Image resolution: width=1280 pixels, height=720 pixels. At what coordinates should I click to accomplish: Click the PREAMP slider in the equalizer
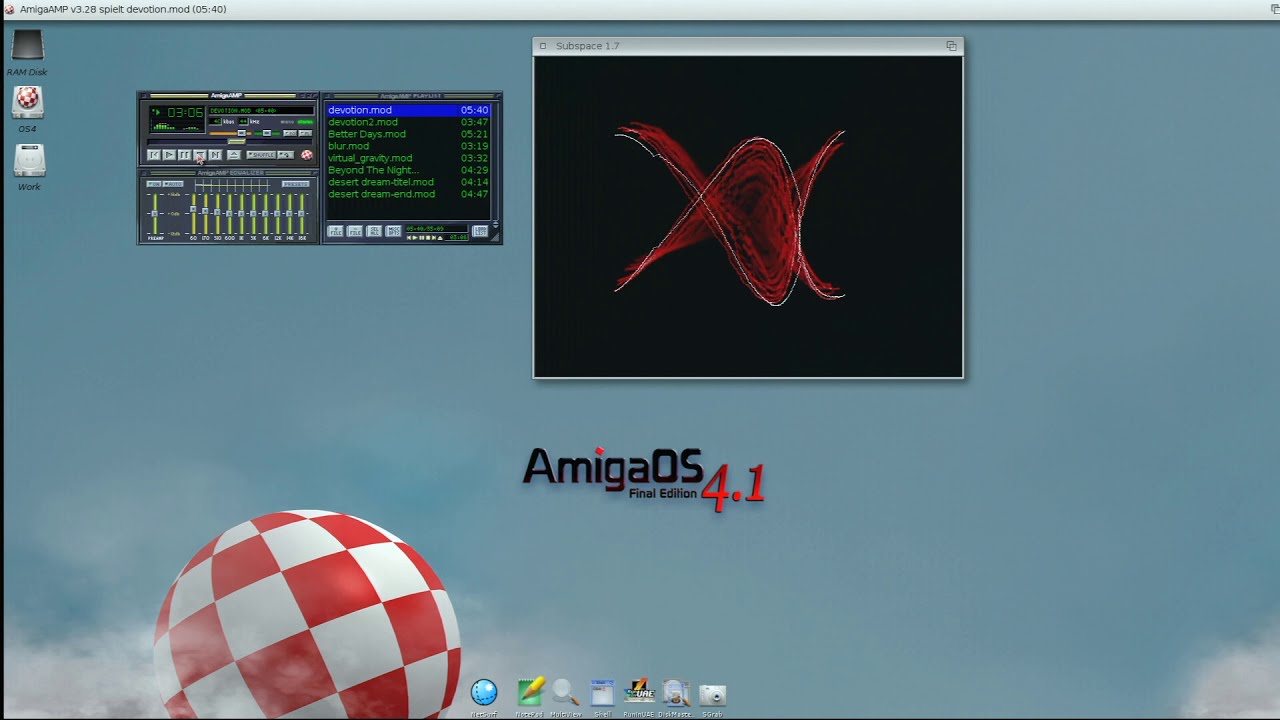click(155, 213)
